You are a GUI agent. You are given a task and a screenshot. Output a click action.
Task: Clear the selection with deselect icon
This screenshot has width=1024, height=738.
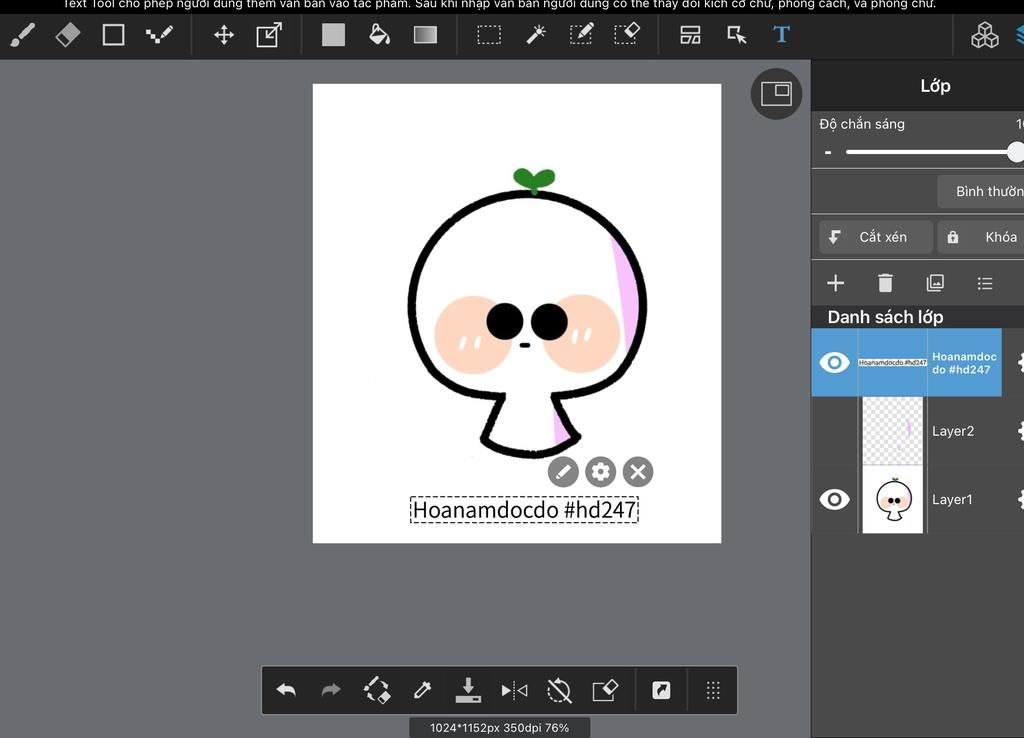coord(560,690)
